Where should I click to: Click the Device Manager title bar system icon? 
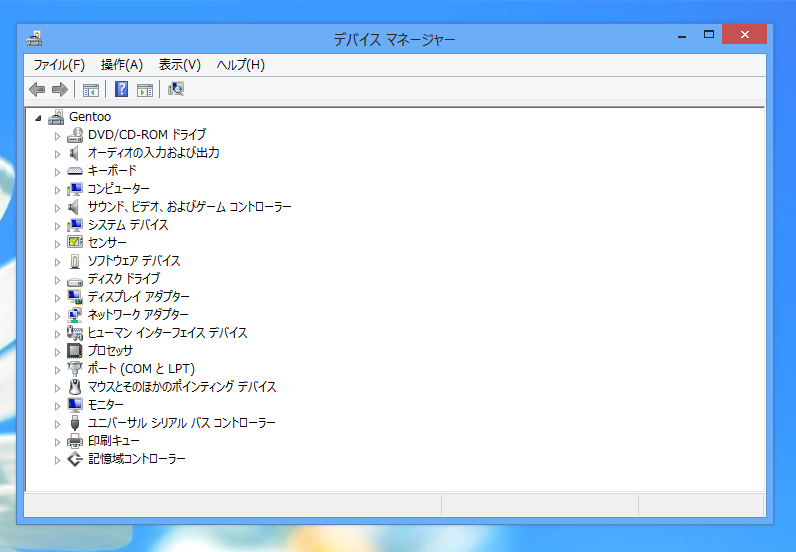pos(34,38)
